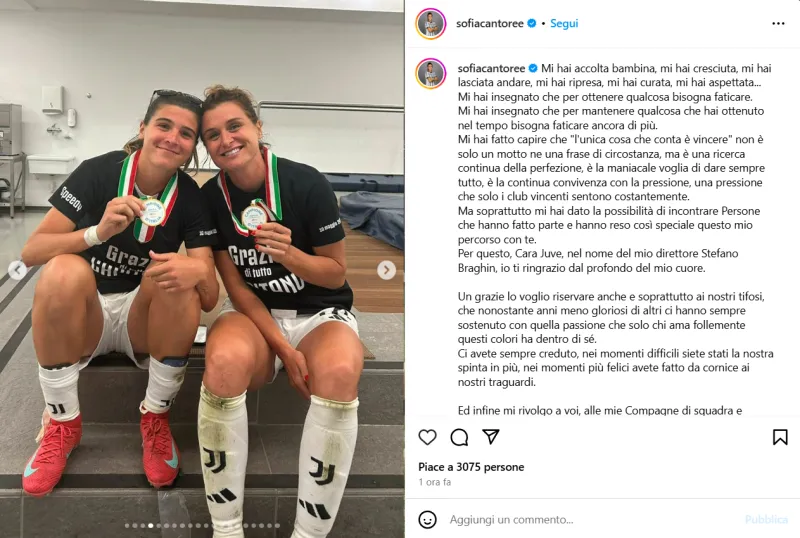The width and height of the screenshot is (800, 538).
Task: Share post with paper plane icon
Action: pyautogui.click(x=490, y=437)
